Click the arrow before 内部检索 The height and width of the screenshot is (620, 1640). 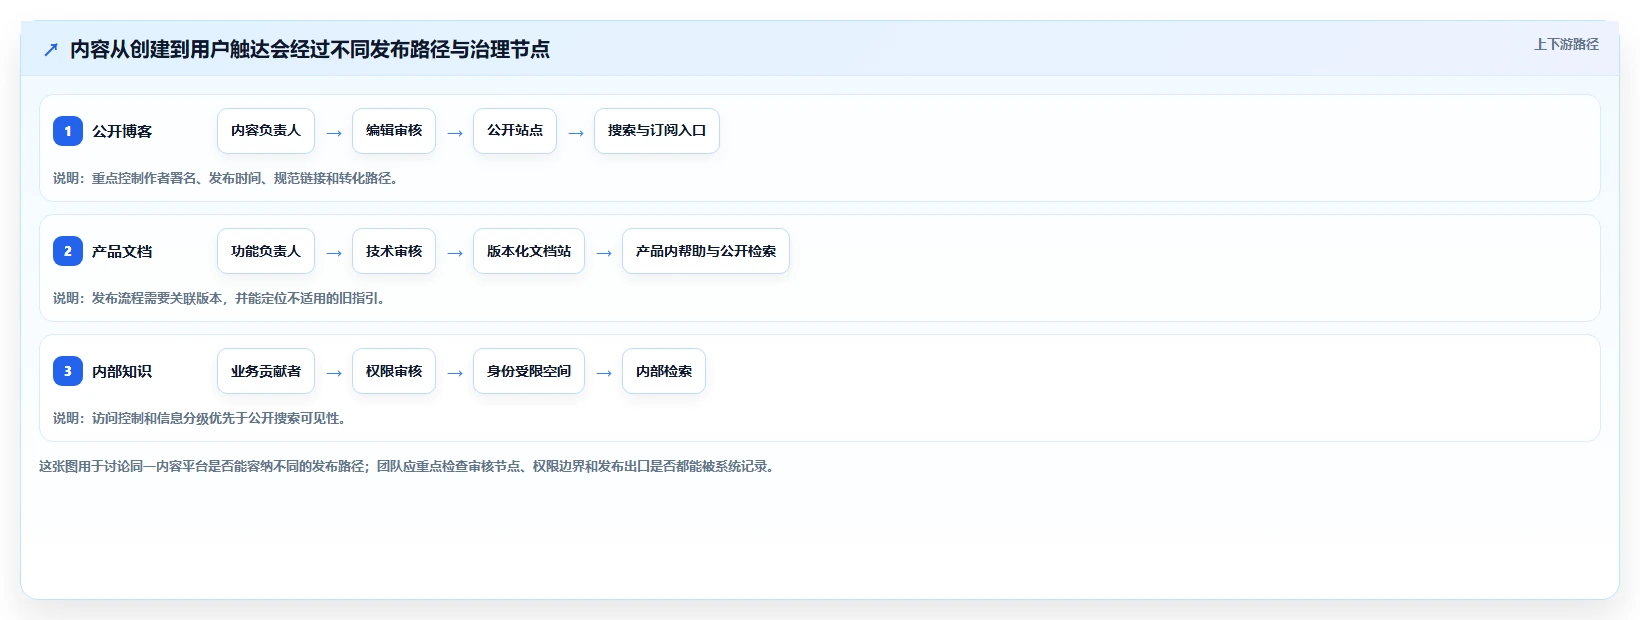coord(604,373)
